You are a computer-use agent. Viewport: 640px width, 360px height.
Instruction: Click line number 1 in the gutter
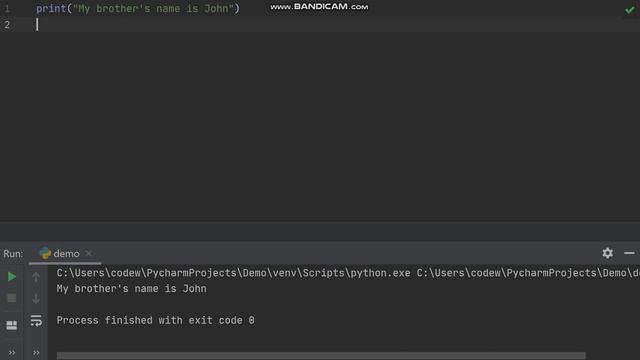click(7, 9)
